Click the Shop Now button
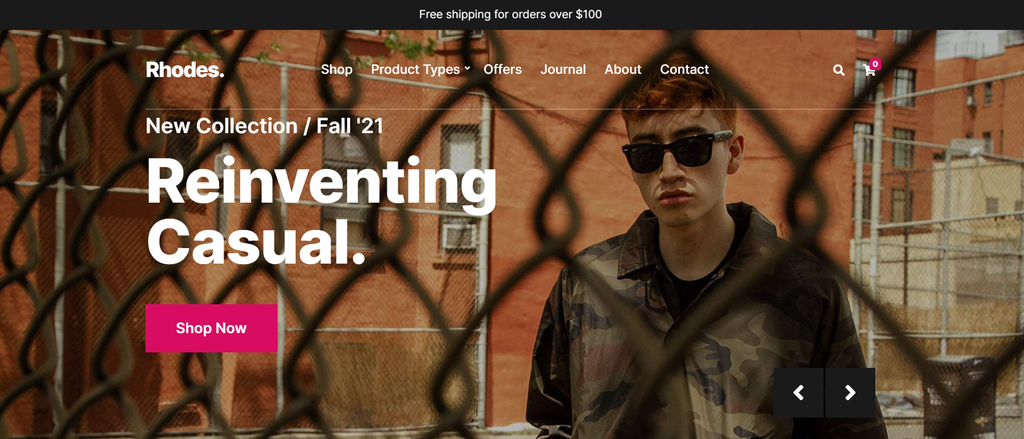The height and width of the screenshot is (439, 1024). tap(211, 328)
